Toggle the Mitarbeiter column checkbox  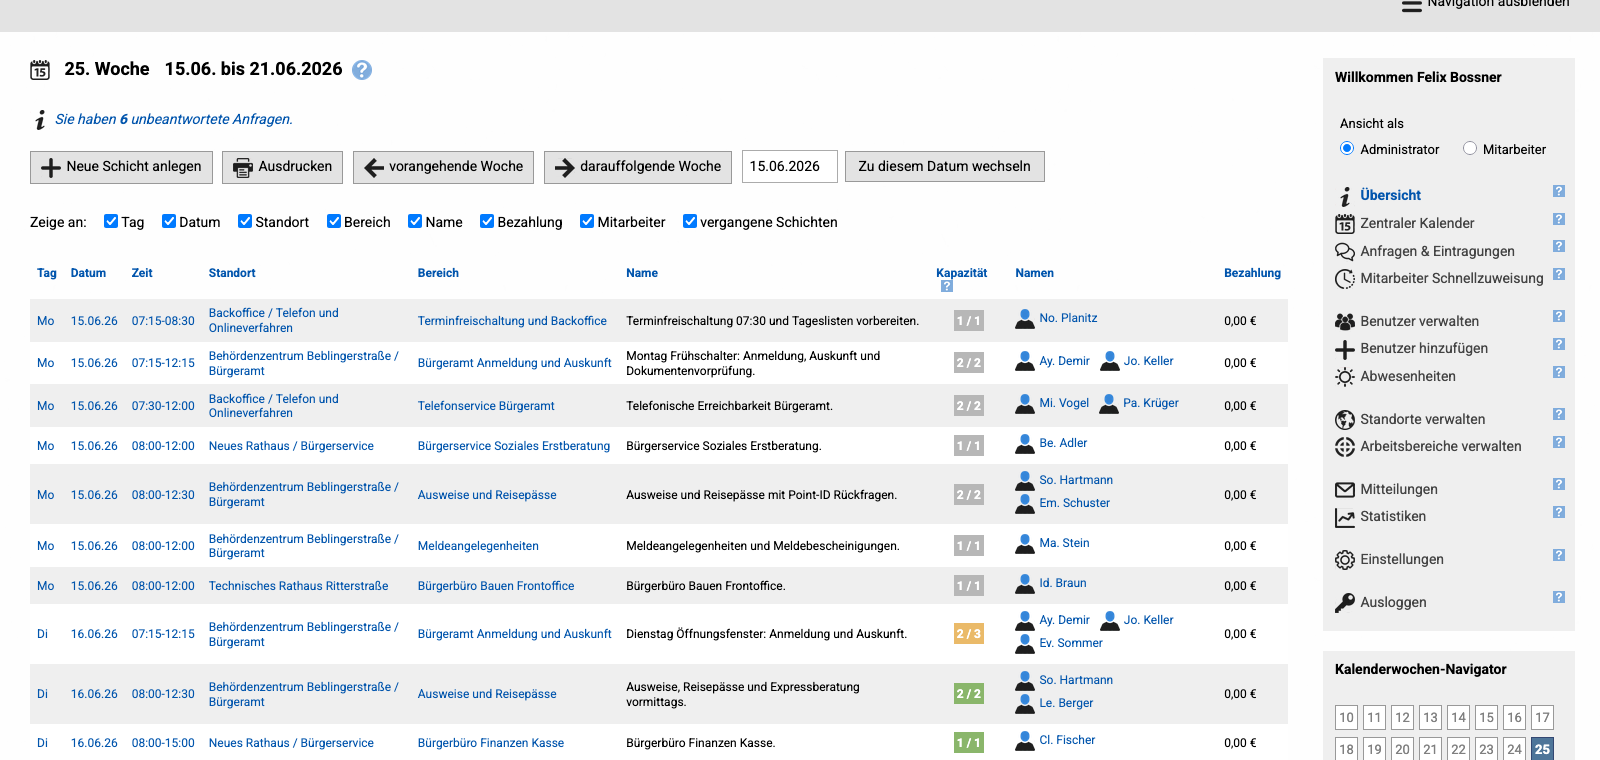[587, 221]
